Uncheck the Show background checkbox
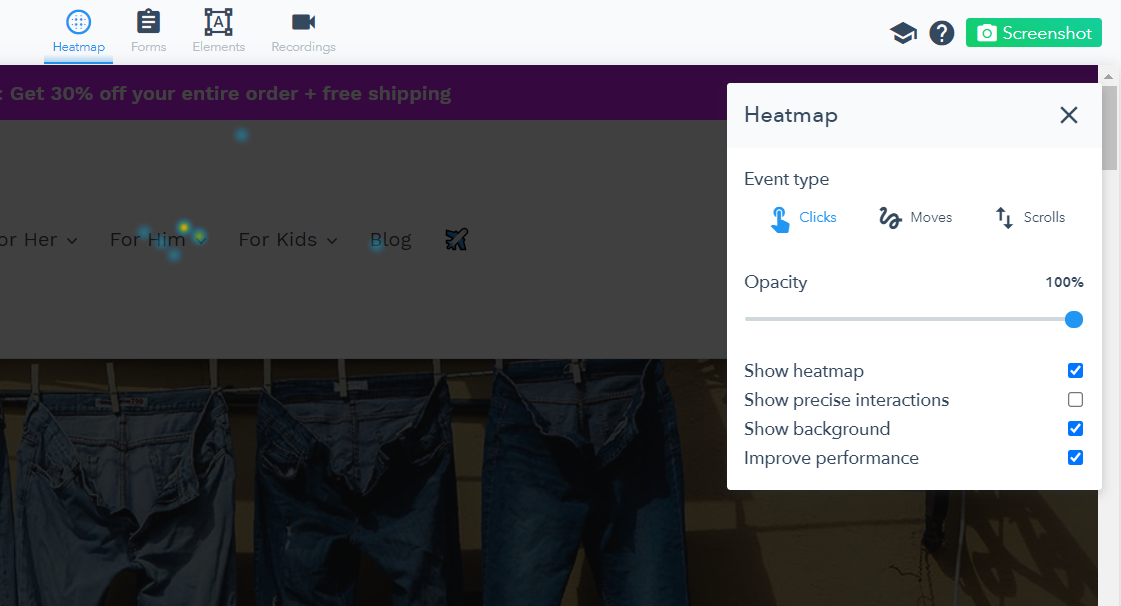The width and height of the screenshot is (1121, 606). click(1075, 428)
